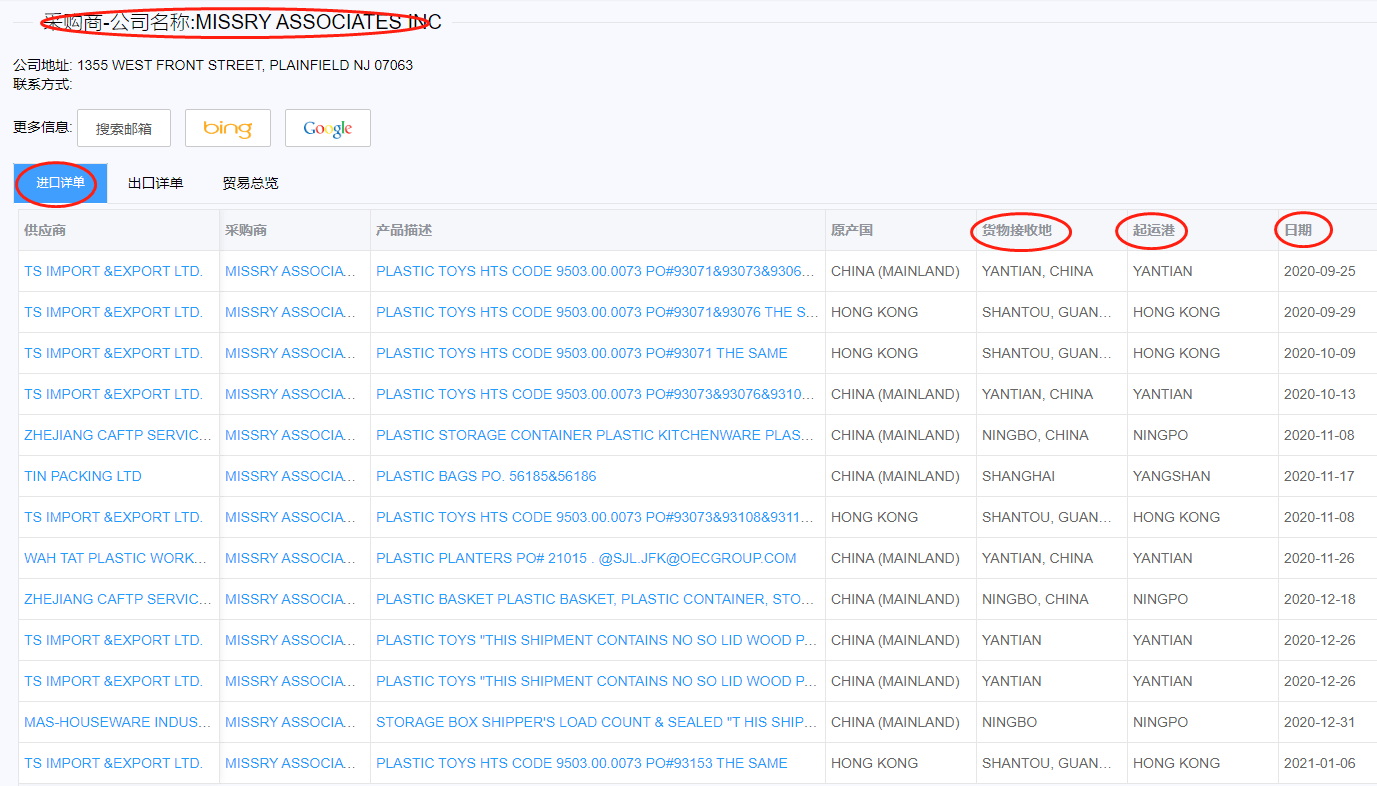Image resolution: width=1377 pixels, height=786 pixels.
Task: Click the 搜索邮箱 button
Action: coord(124,128)
